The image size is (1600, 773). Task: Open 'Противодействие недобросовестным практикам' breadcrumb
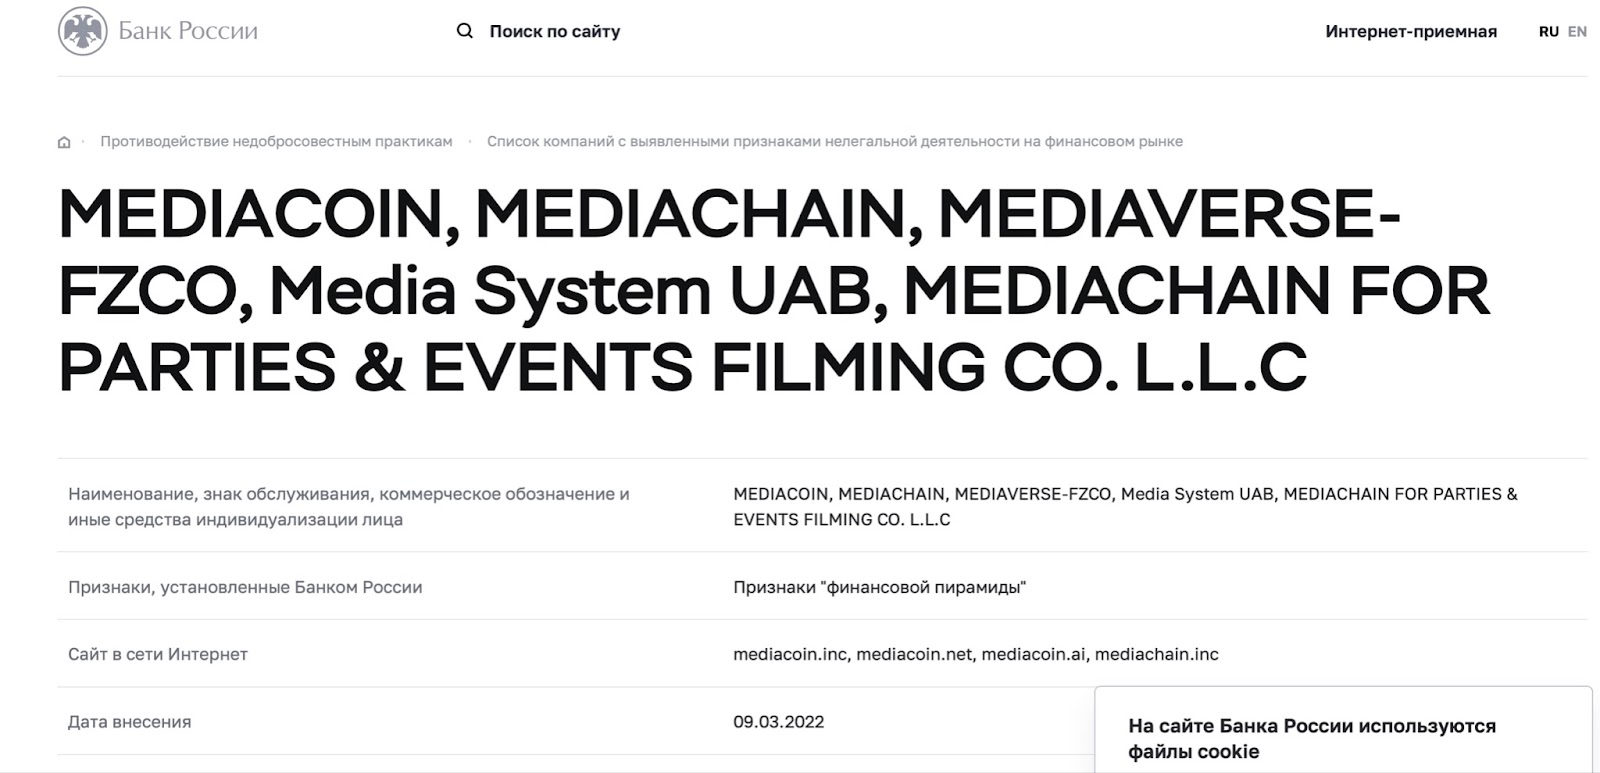click(276, 141)
